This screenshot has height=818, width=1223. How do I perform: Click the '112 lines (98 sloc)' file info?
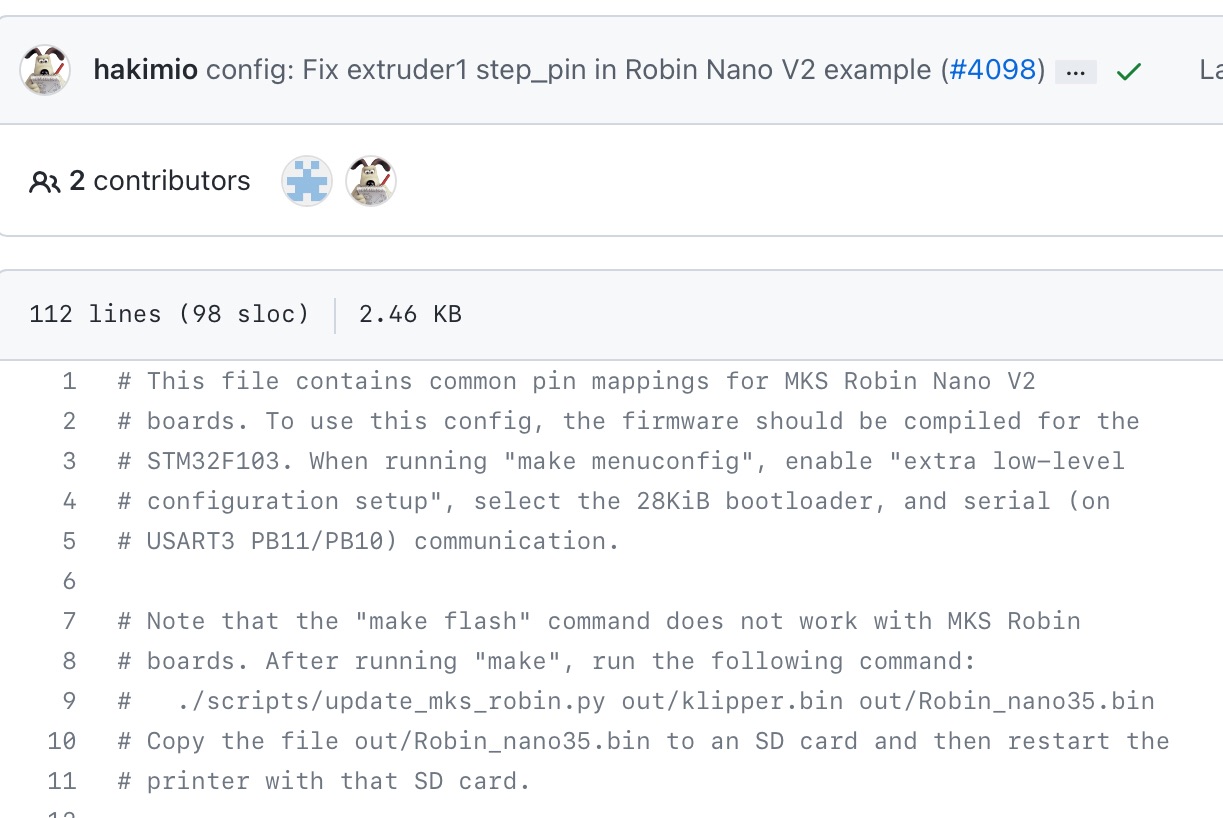[x=170, y=314]
